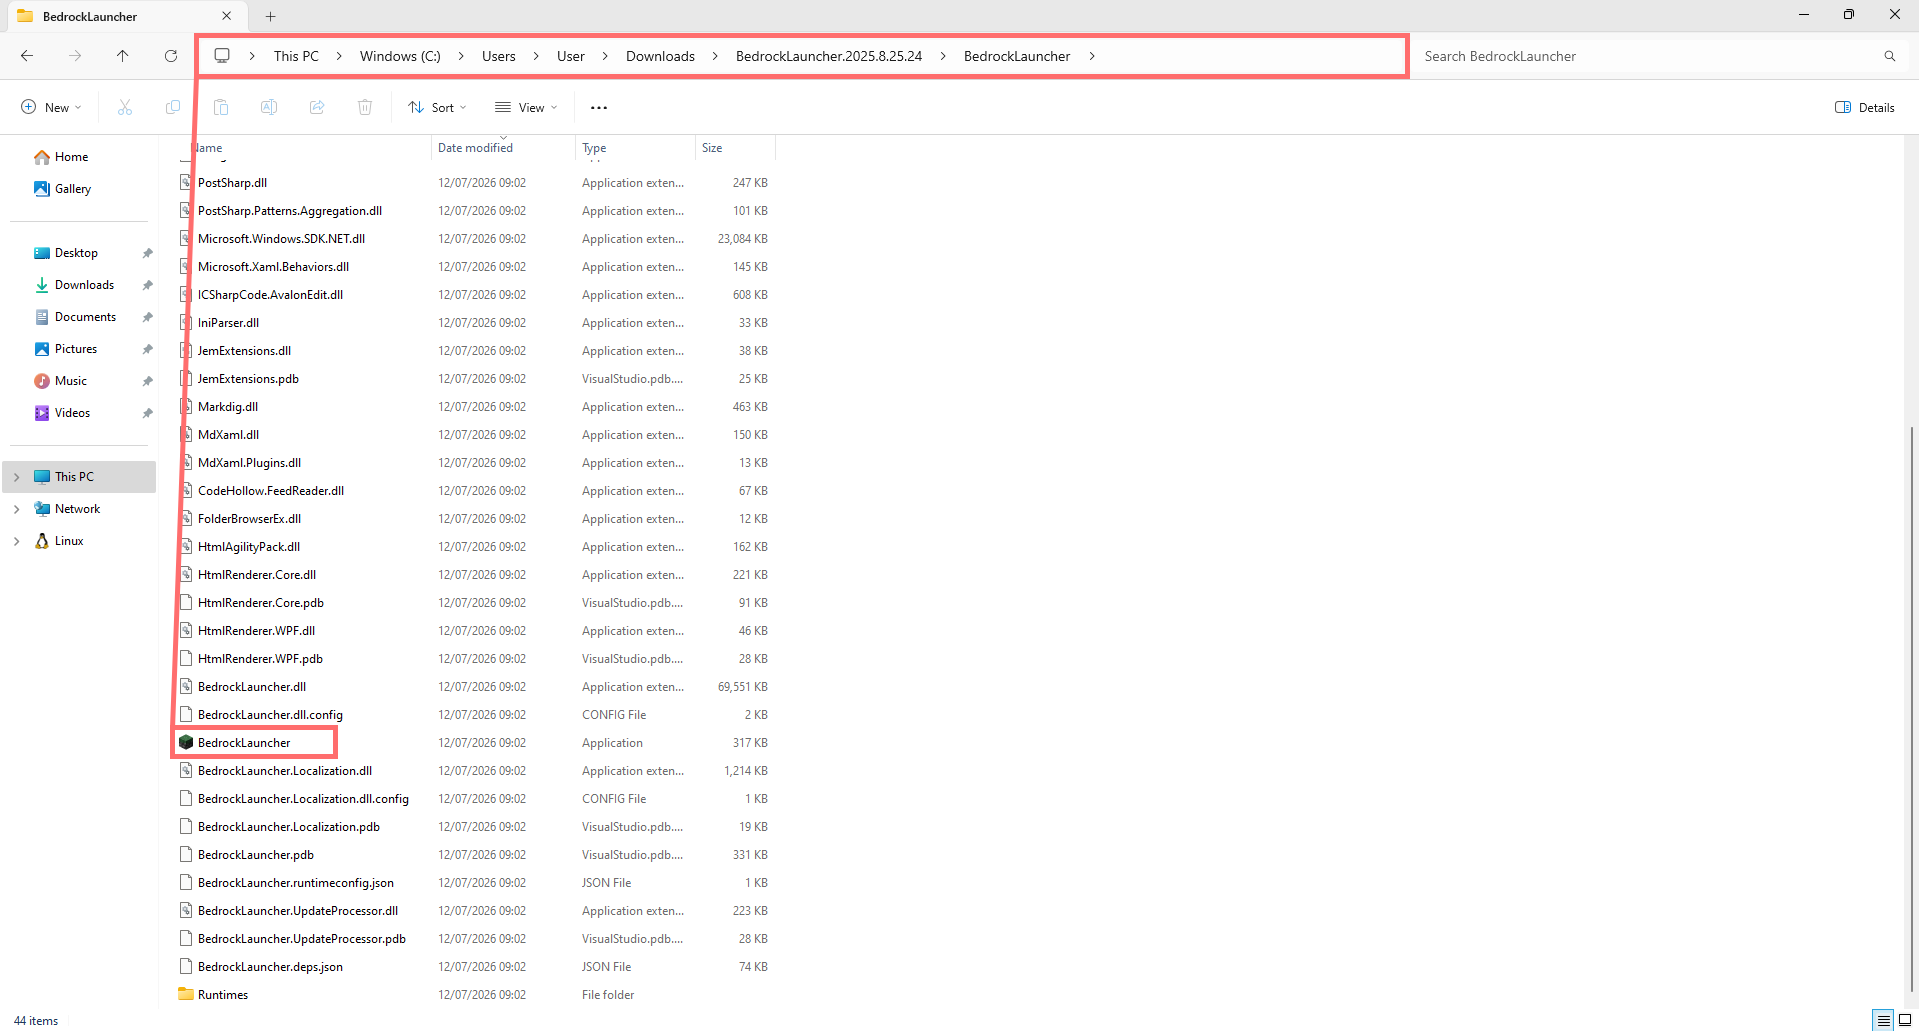Sort by the Date modified column header

[503, 148]
